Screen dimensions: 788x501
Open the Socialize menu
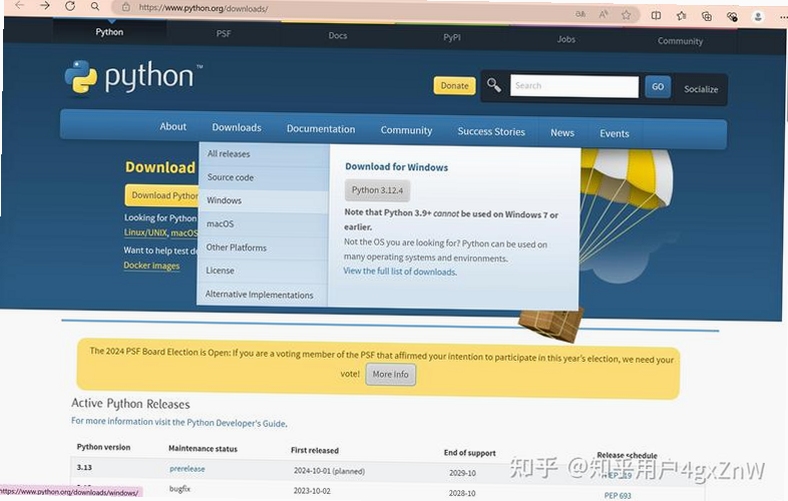[701, 89]
